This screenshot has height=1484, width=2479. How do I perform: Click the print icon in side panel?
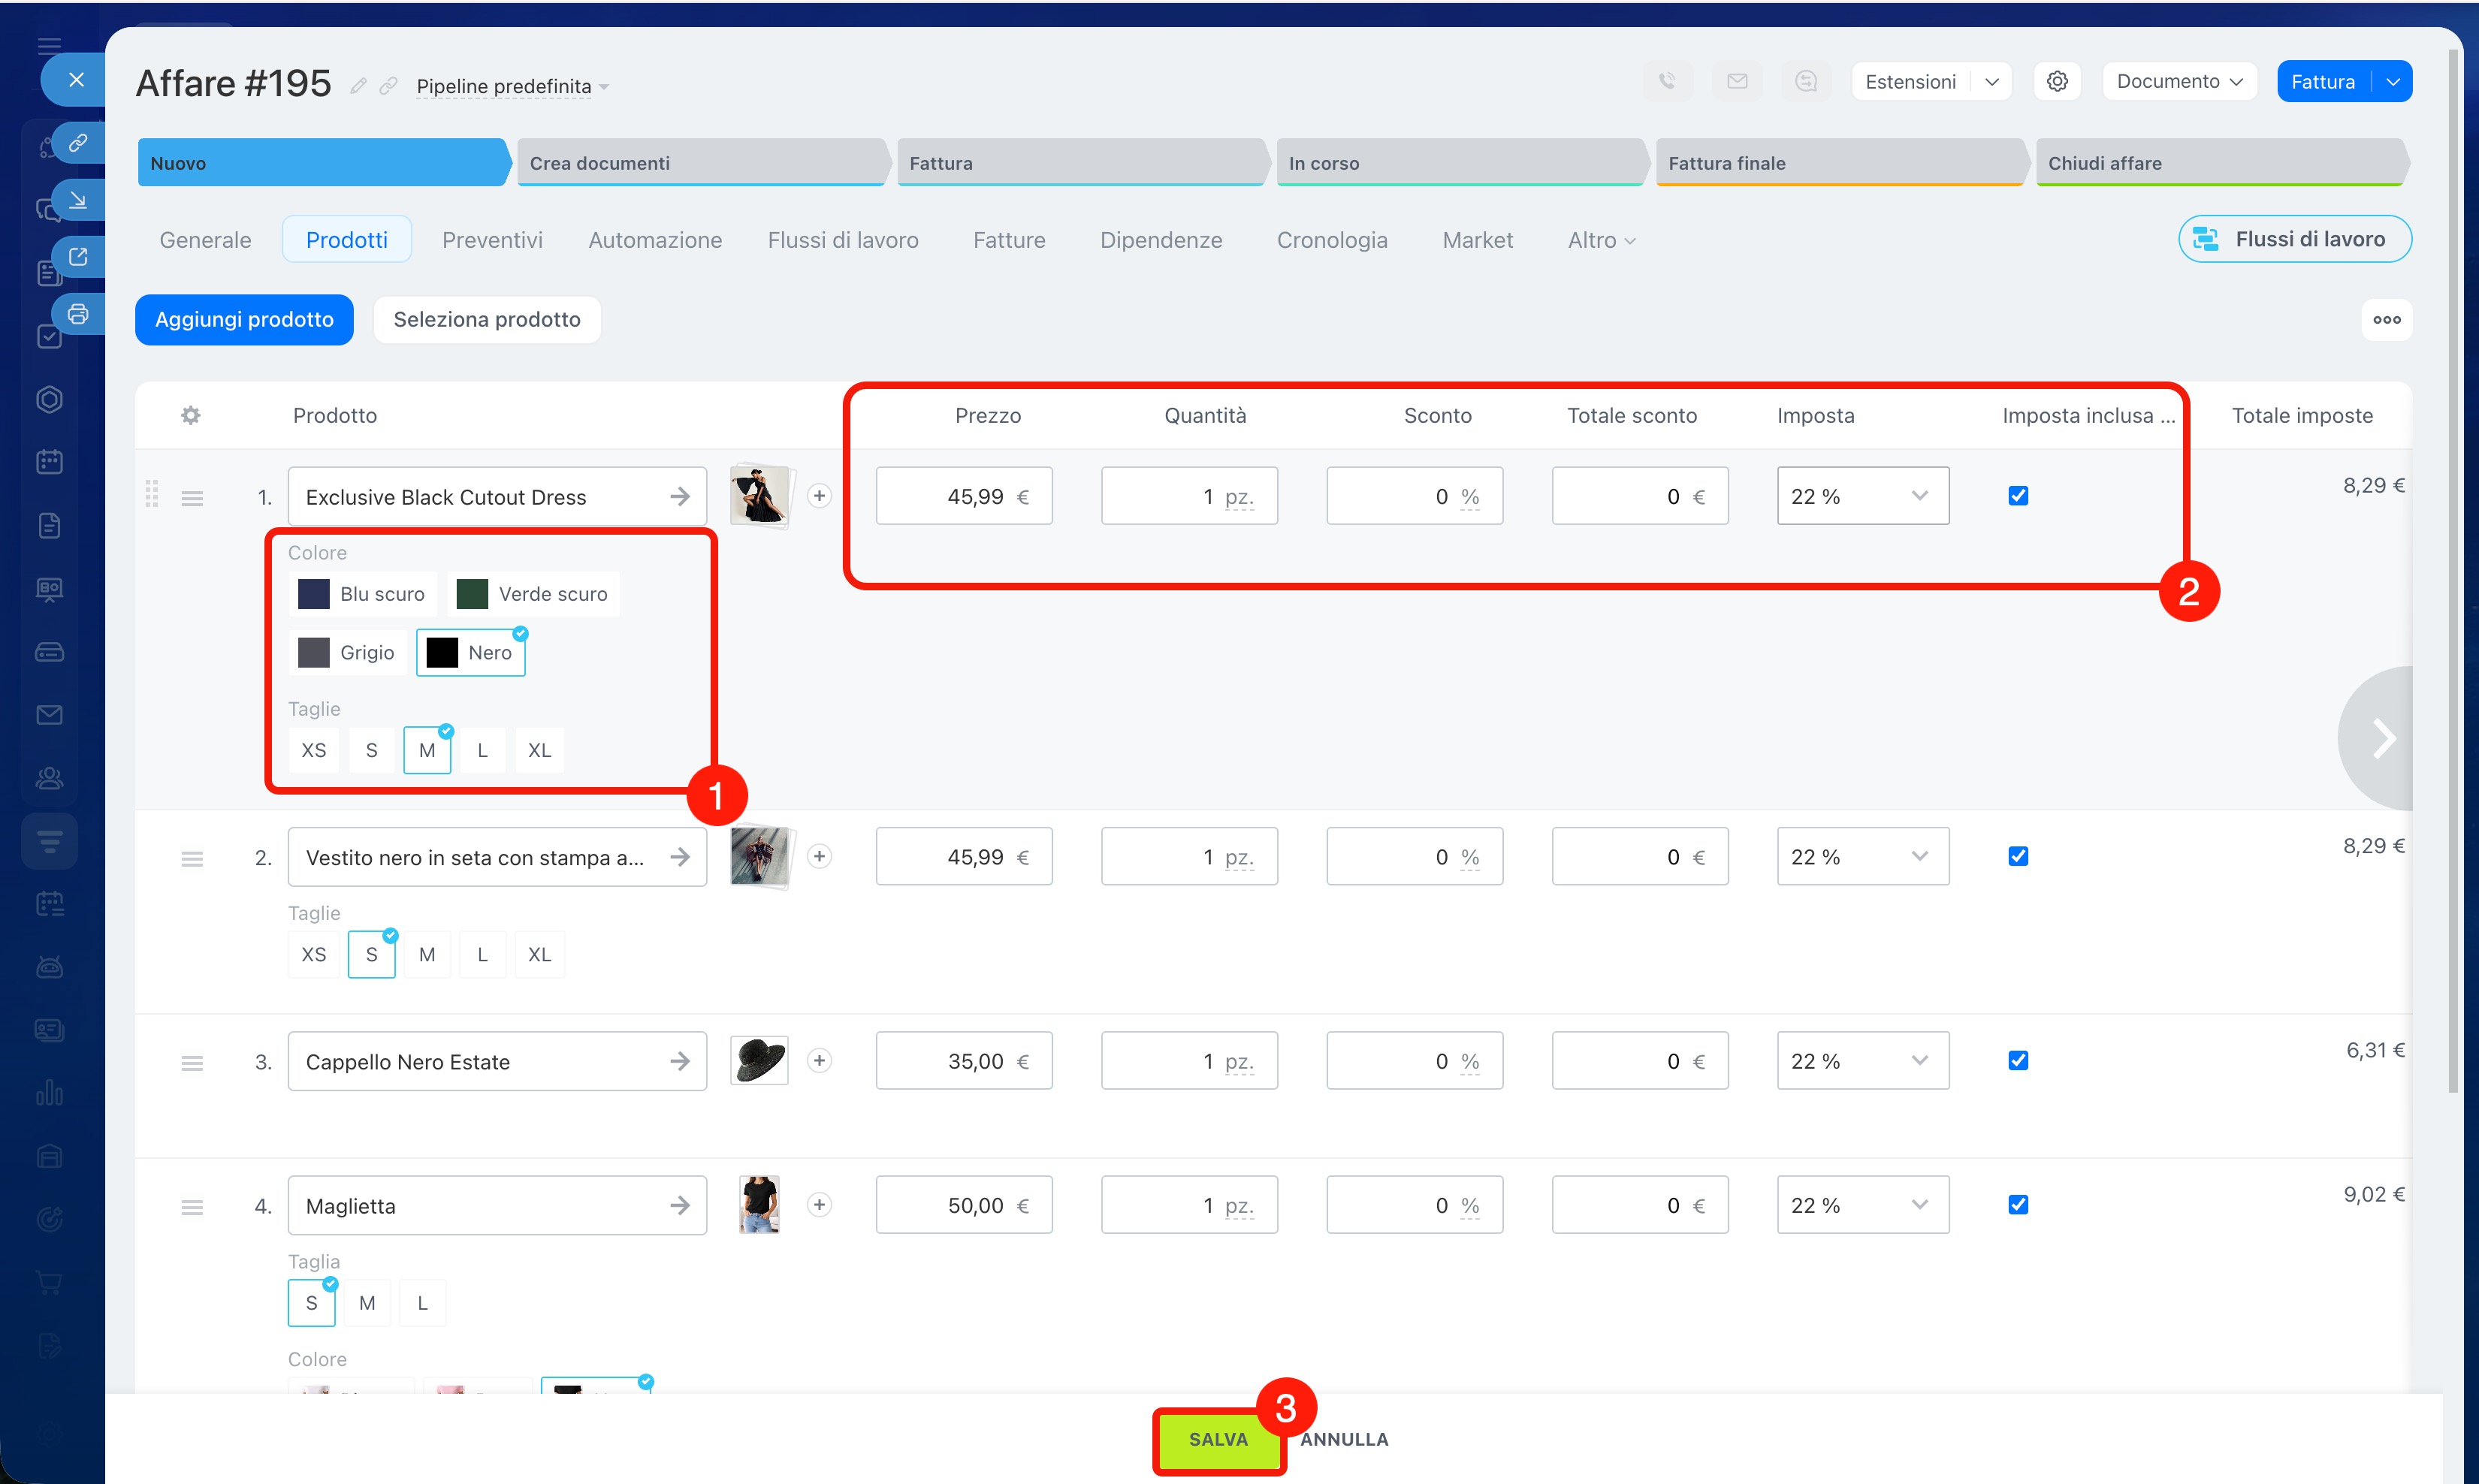click(78, 314)
